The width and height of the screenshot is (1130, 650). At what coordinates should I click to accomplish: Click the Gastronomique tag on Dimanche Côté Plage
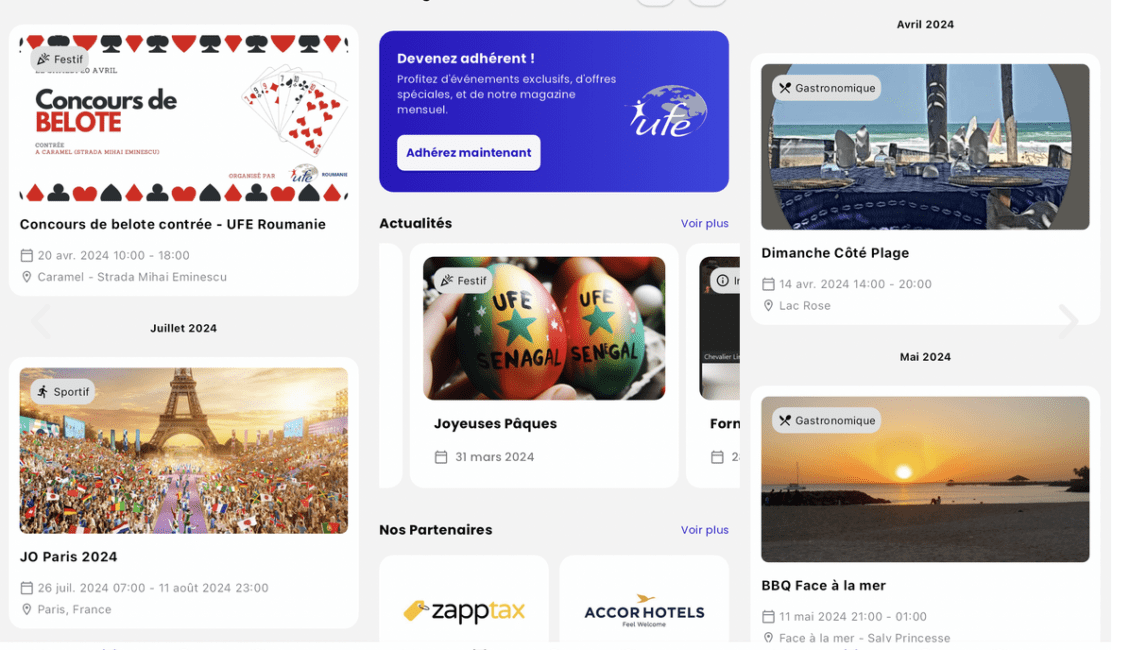(826, 88)
